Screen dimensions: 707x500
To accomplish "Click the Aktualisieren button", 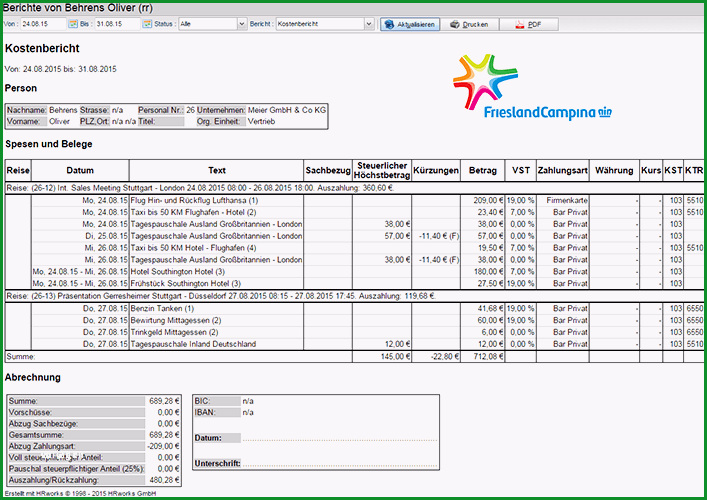I will click(410, 24).
